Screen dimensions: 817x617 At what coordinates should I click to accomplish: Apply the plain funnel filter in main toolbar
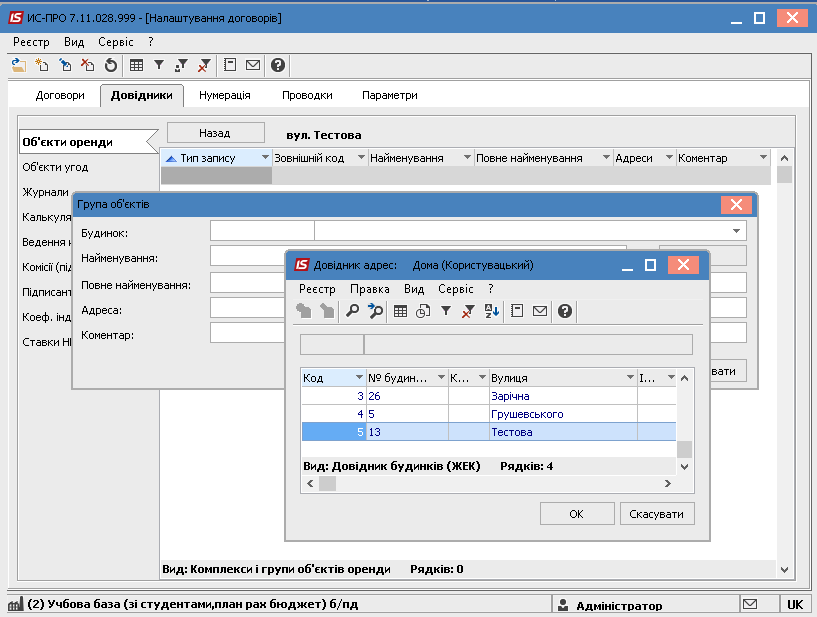coord(159,65)
